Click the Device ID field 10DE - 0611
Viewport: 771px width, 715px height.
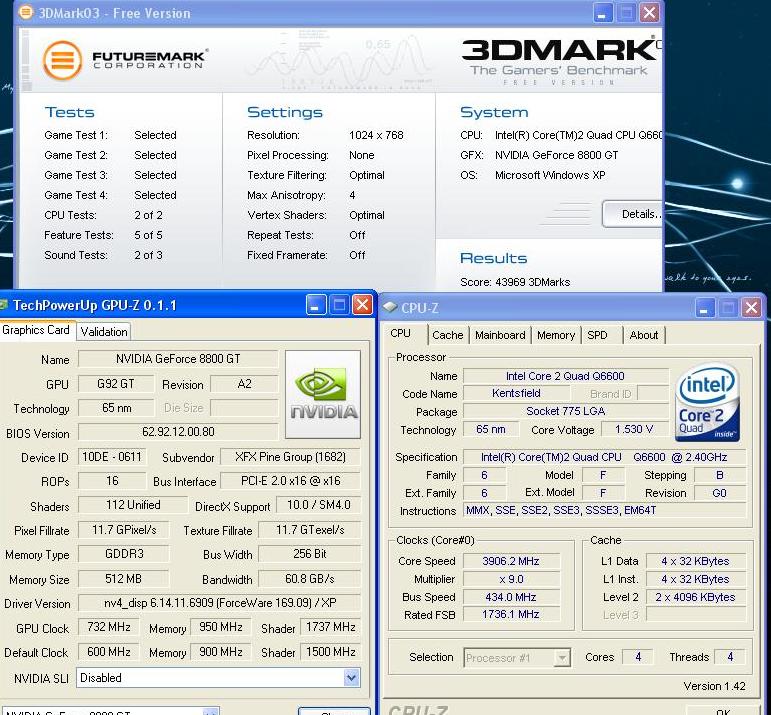tap(112, 457)
